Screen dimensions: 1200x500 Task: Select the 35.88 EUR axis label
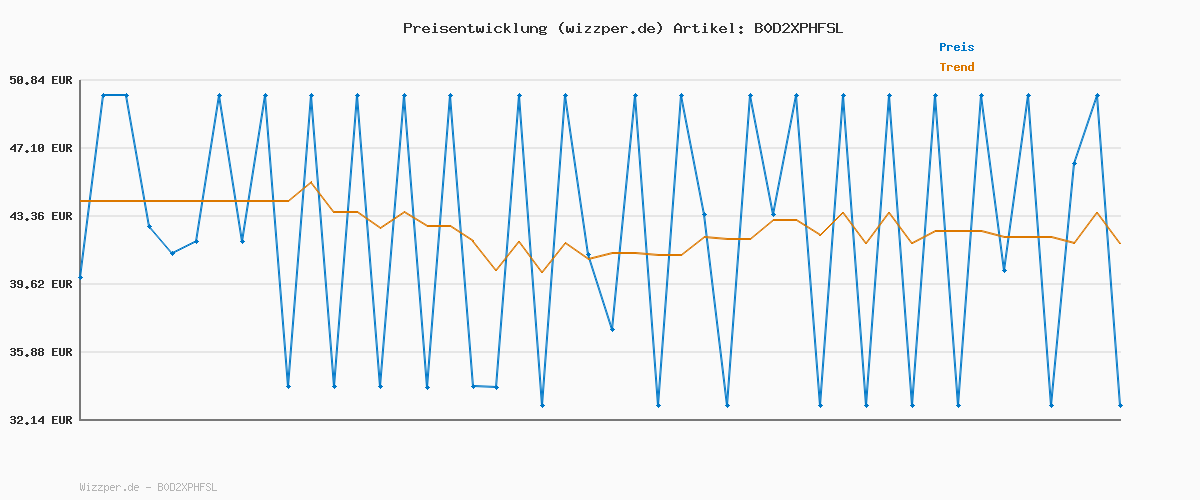(x=40, y=352)
